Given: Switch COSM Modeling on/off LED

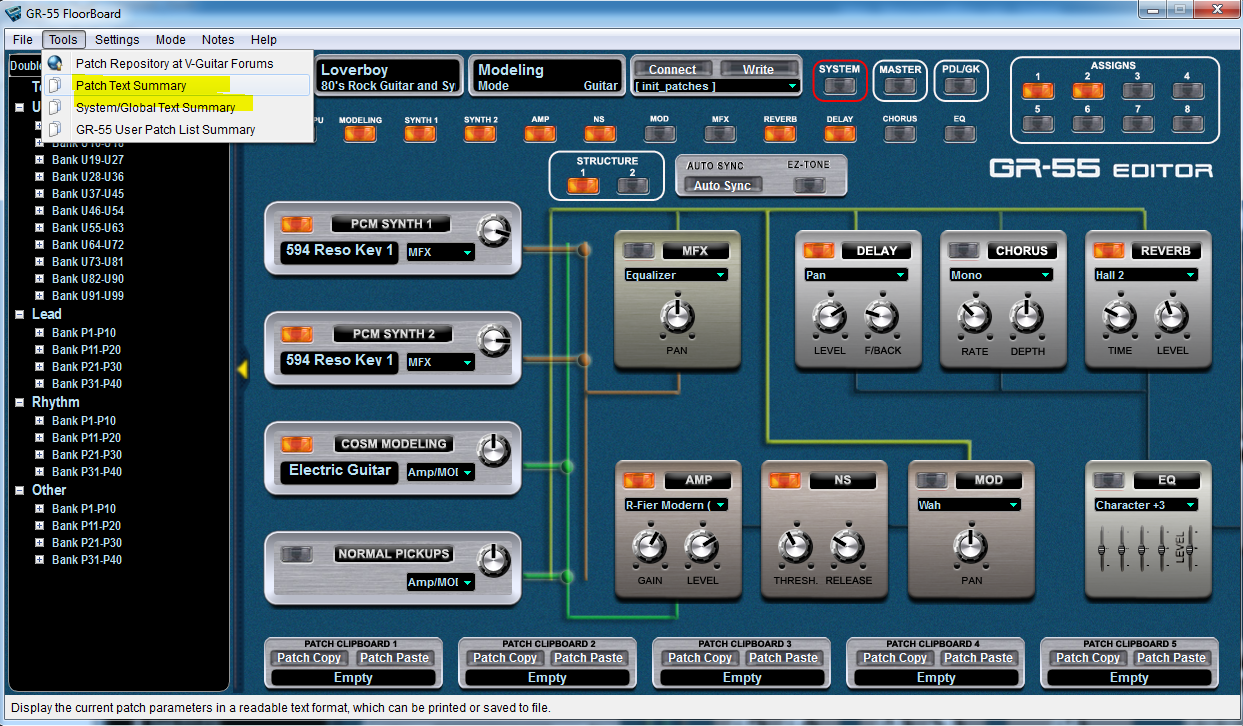Looking at the screenshot, I should pyautogui.click(x=297, y=444).
